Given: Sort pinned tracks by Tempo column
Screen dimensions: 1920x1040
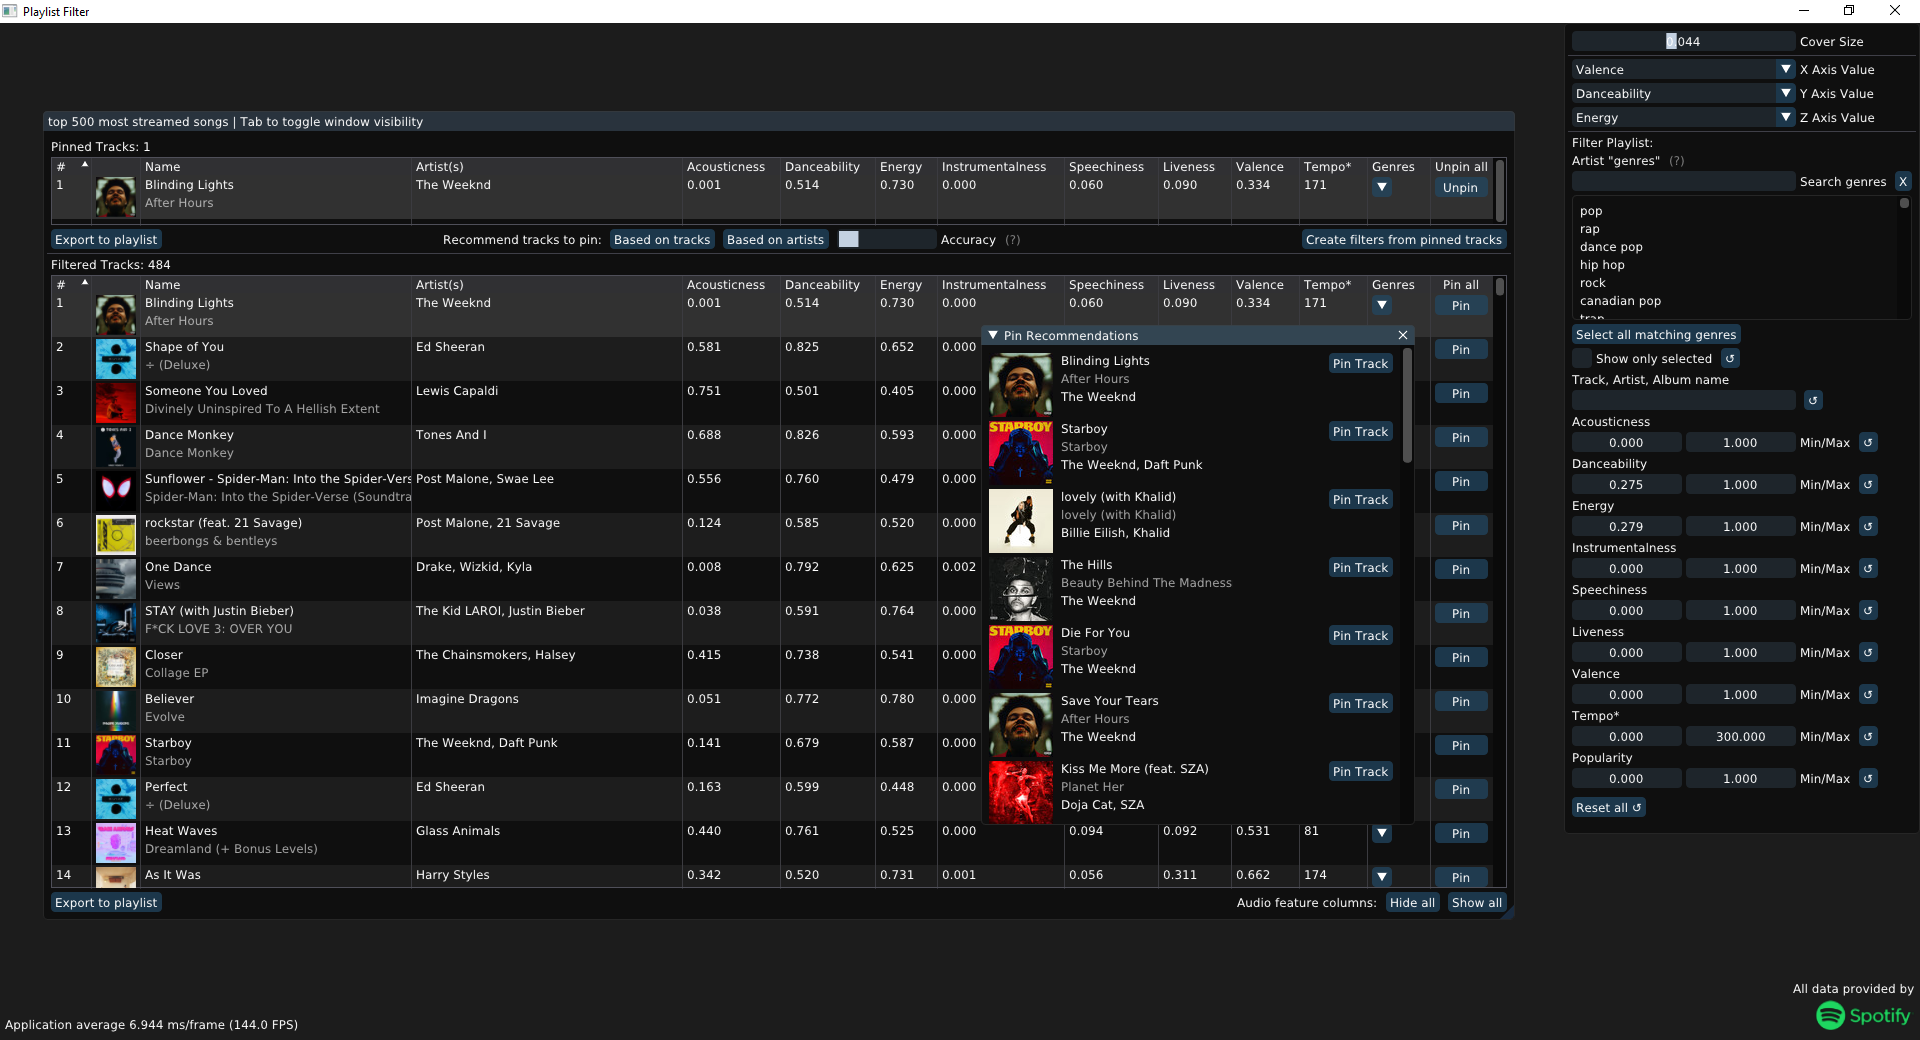Looking at the screenshot, I should coord(1327,167).
